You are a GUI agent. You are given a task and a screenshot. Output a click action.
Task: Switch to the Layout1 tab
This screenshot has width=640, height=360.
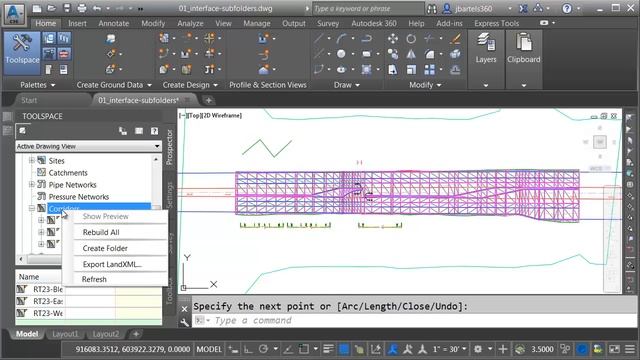(65, 334)
